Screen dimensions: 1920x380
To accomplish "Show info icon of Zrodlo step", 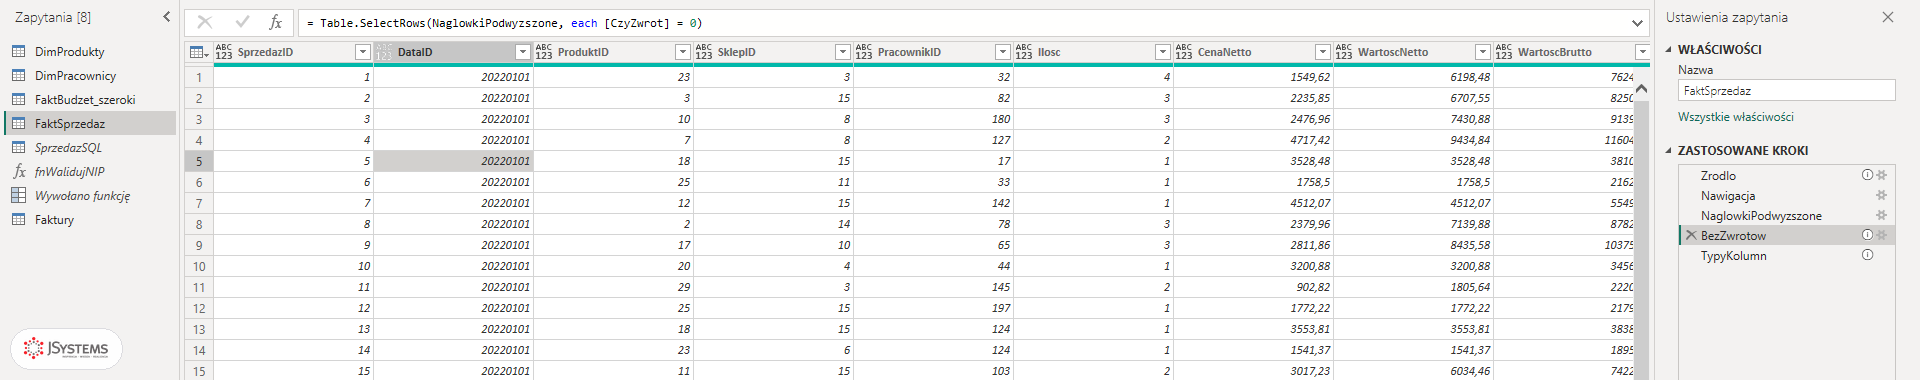I will 1867,175.
